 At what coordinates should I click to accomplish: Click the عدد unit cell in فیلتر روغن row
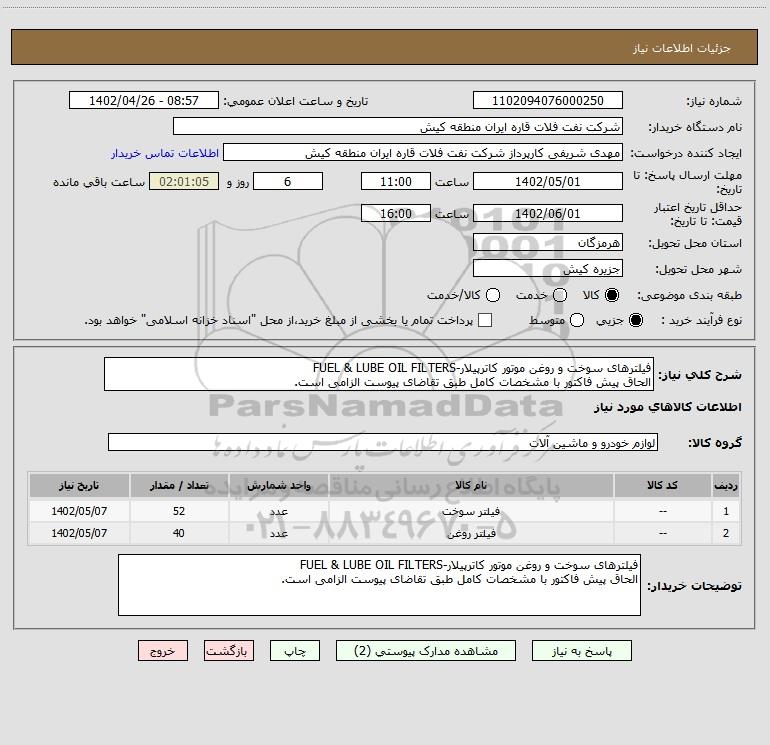point(278,533)
